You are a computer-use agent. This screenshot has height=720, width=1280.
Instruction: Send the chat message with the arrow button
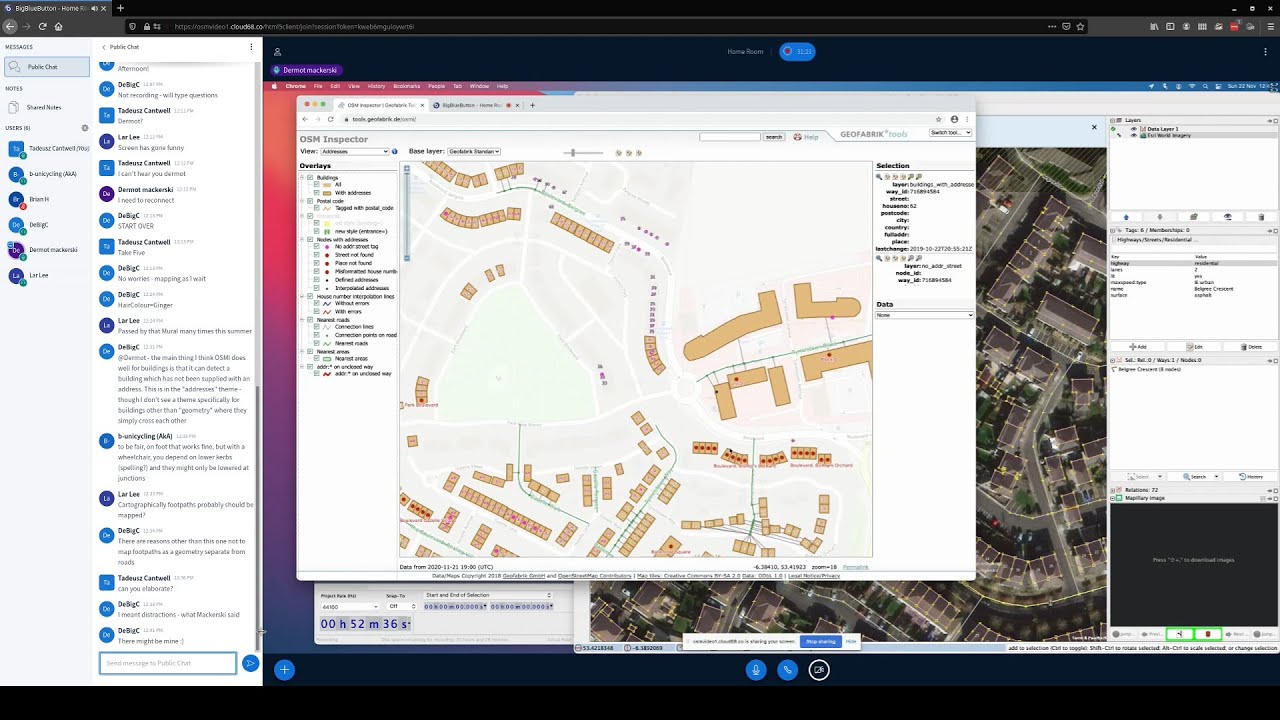coord(250,663)
